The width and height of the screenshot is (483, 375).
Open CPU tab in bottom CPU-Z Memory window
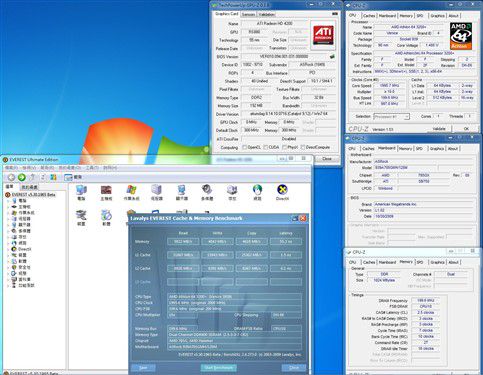tap(353, 262)
